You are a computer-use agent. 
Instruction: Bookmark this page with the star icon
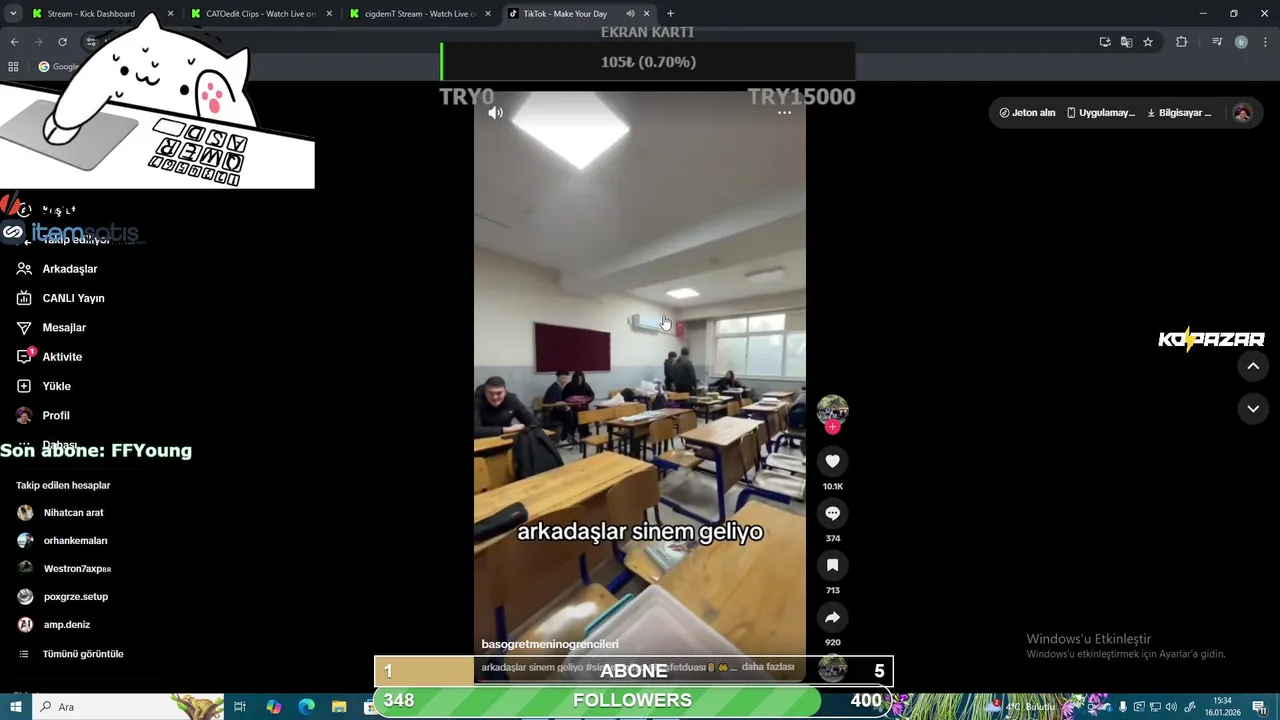1148,42
